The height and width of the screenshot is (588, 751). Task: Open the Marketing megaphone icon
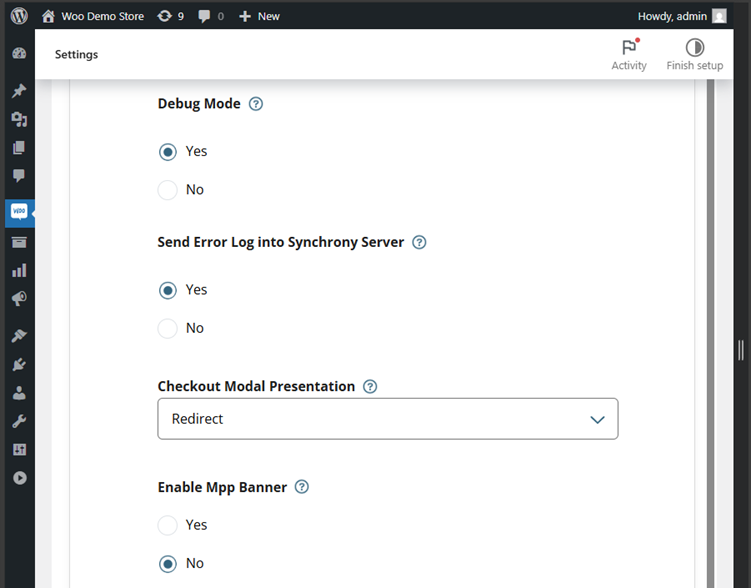click(19, 298)
